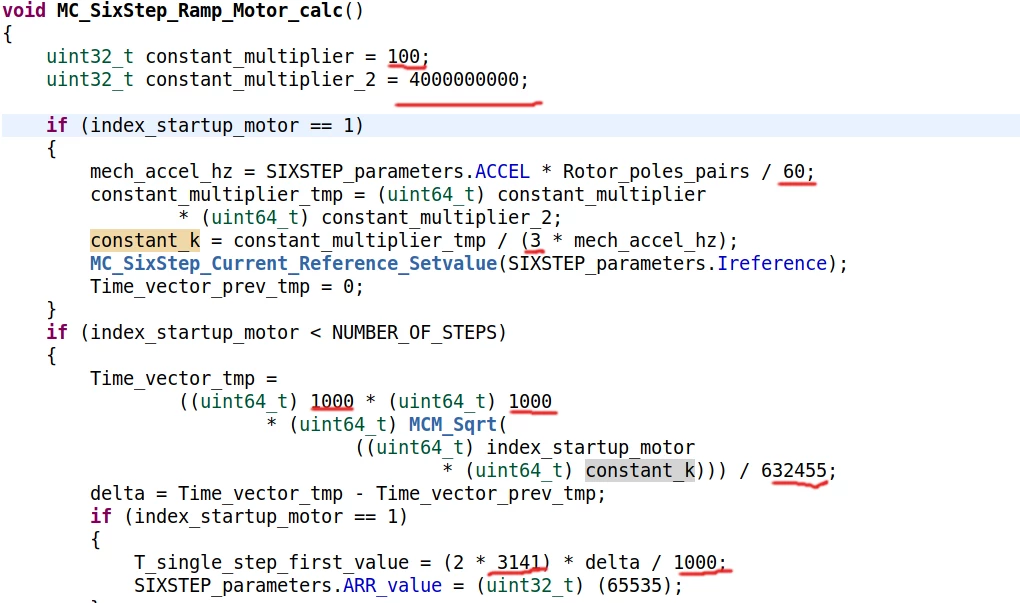Click the NUMBER_OF_STEPS macro

point(414,332)
